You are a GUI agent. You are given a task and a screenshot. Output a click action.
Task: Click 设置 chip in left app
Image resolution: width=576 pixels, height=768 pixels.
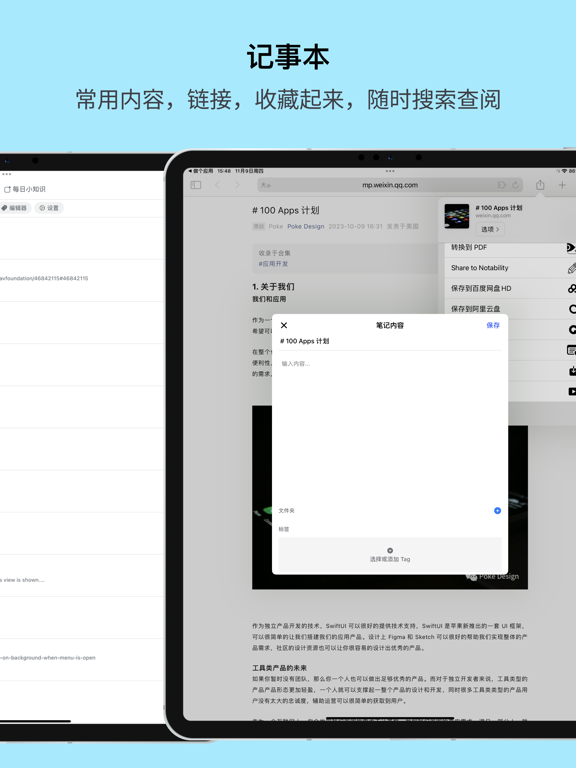click(49, 208)
